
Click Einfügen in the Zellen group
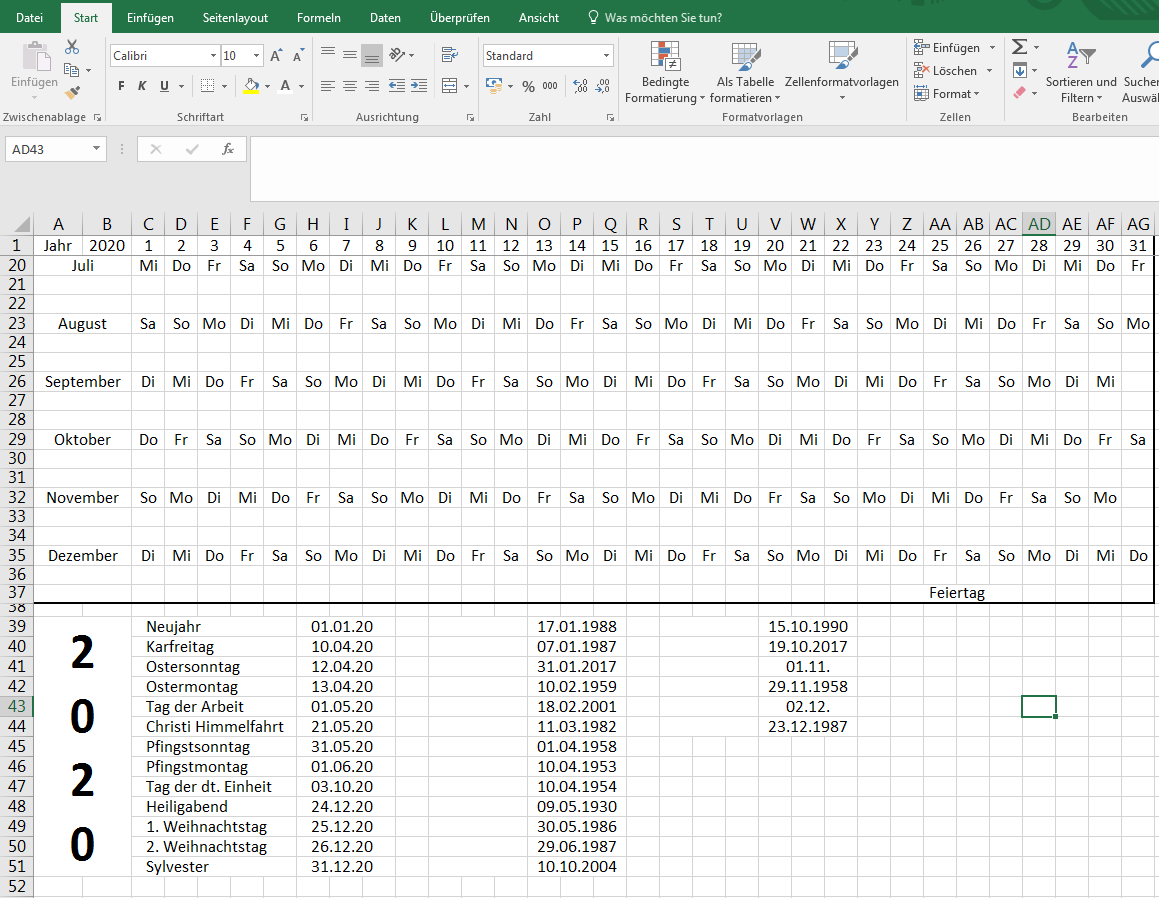(x=954, y=48)
